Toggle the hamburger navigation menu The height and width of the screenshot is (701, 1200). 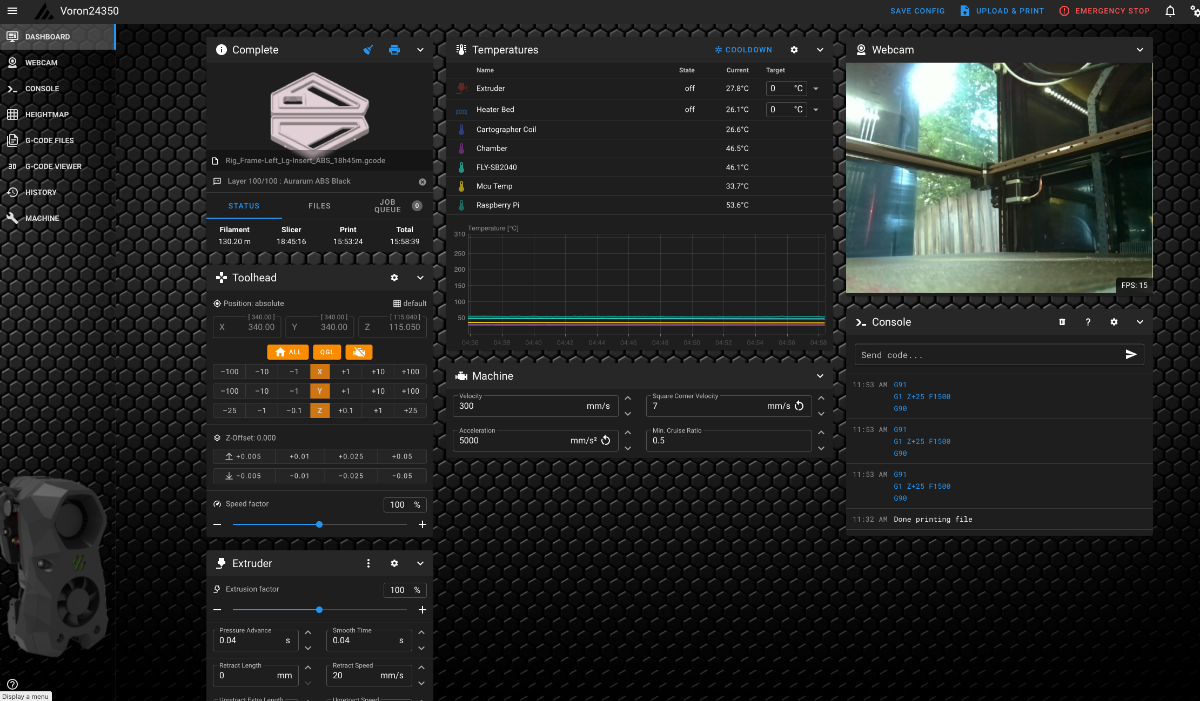[x=12, y=11]
